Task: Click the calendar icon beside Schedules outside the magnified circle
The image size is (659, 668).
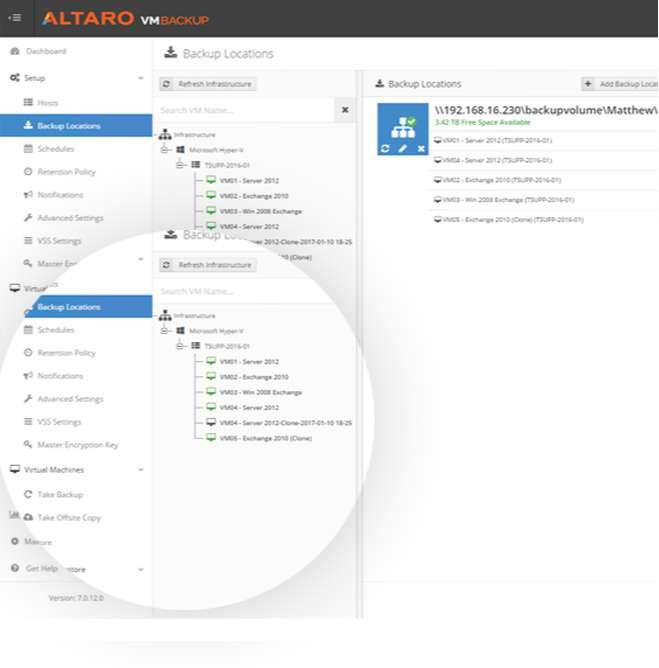Action: pos(28,149)
